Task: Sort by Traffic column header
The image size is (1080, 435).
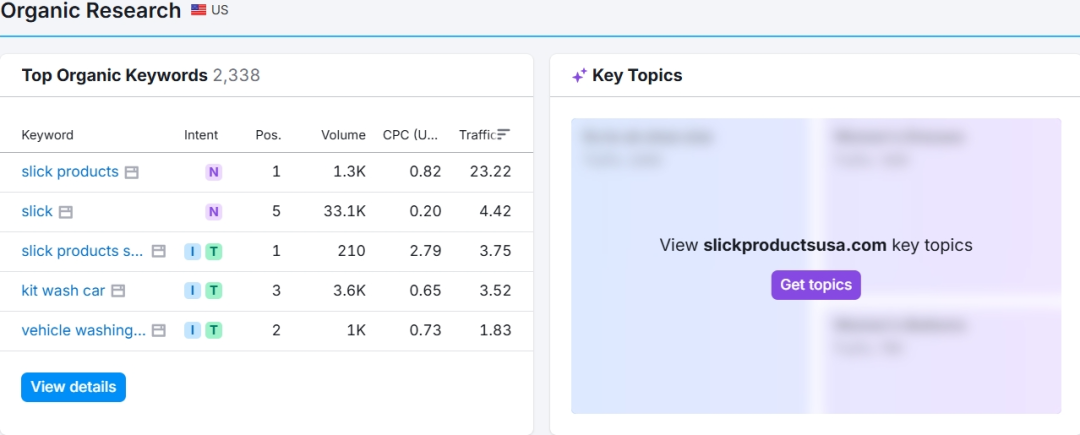Action: click(478, 135)
